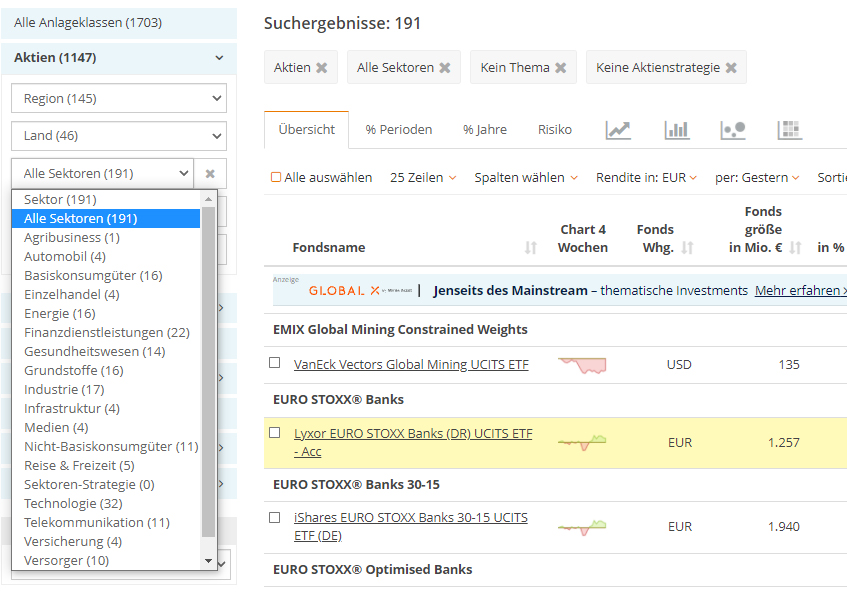Choose Einzelhandel (4) sector option
The width and height of the screenshot is (847, 593).
coord(106,294)
